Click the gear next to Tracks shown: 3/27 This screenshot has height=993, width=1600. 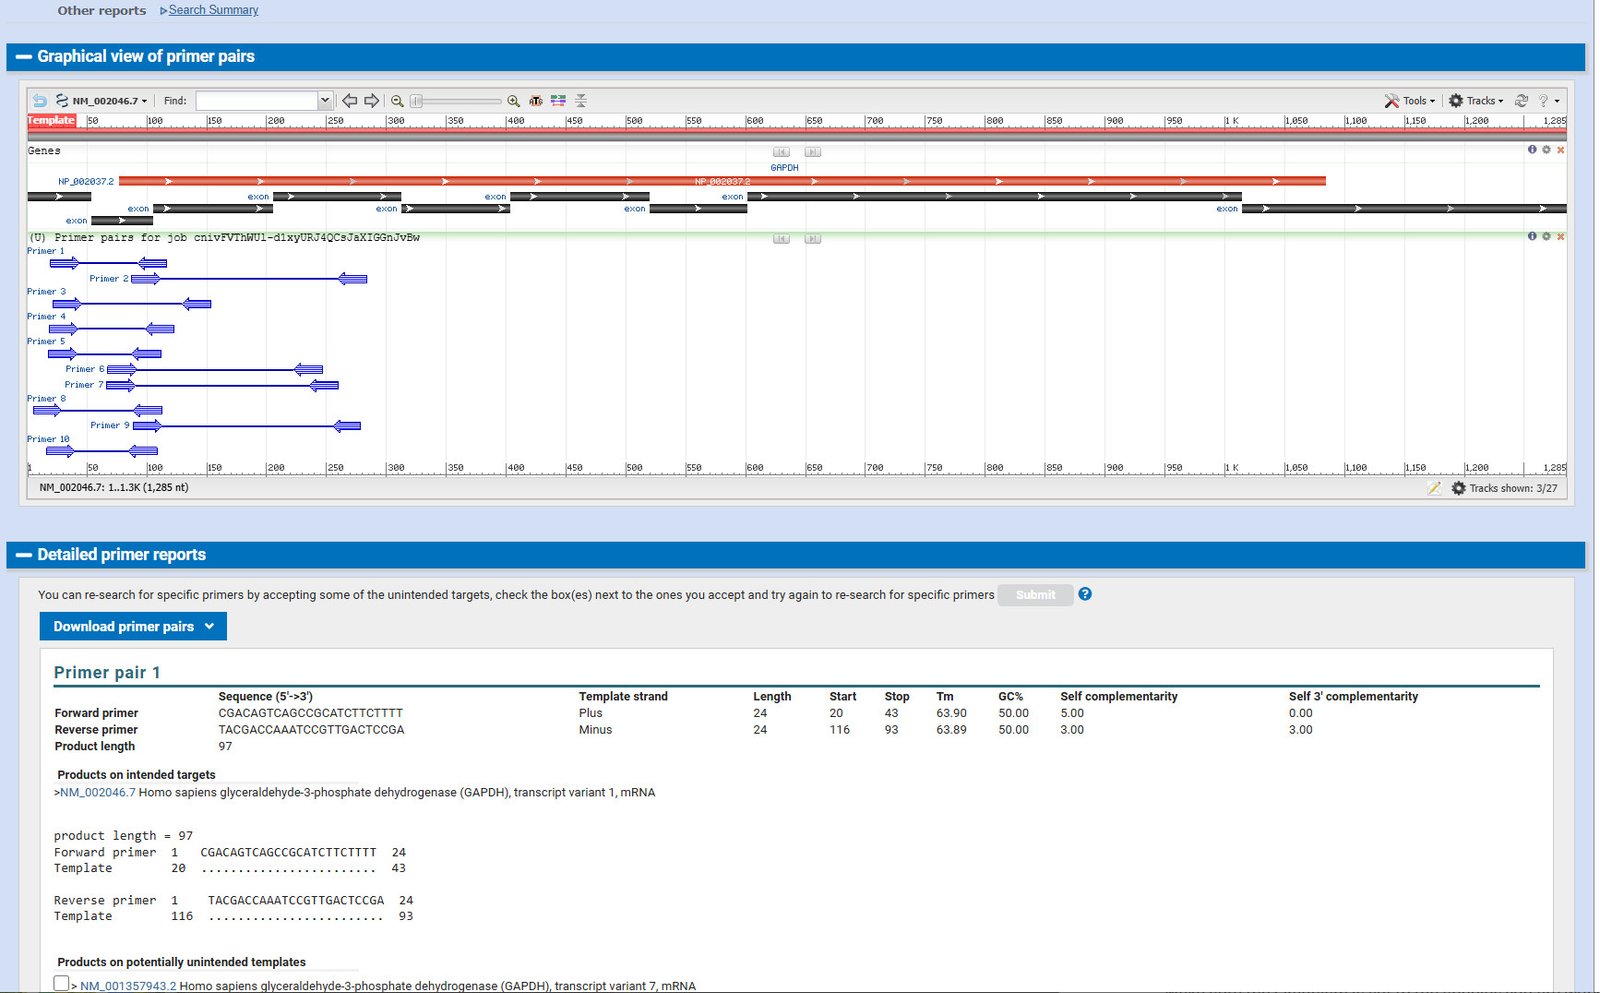tap(1458, 488)
